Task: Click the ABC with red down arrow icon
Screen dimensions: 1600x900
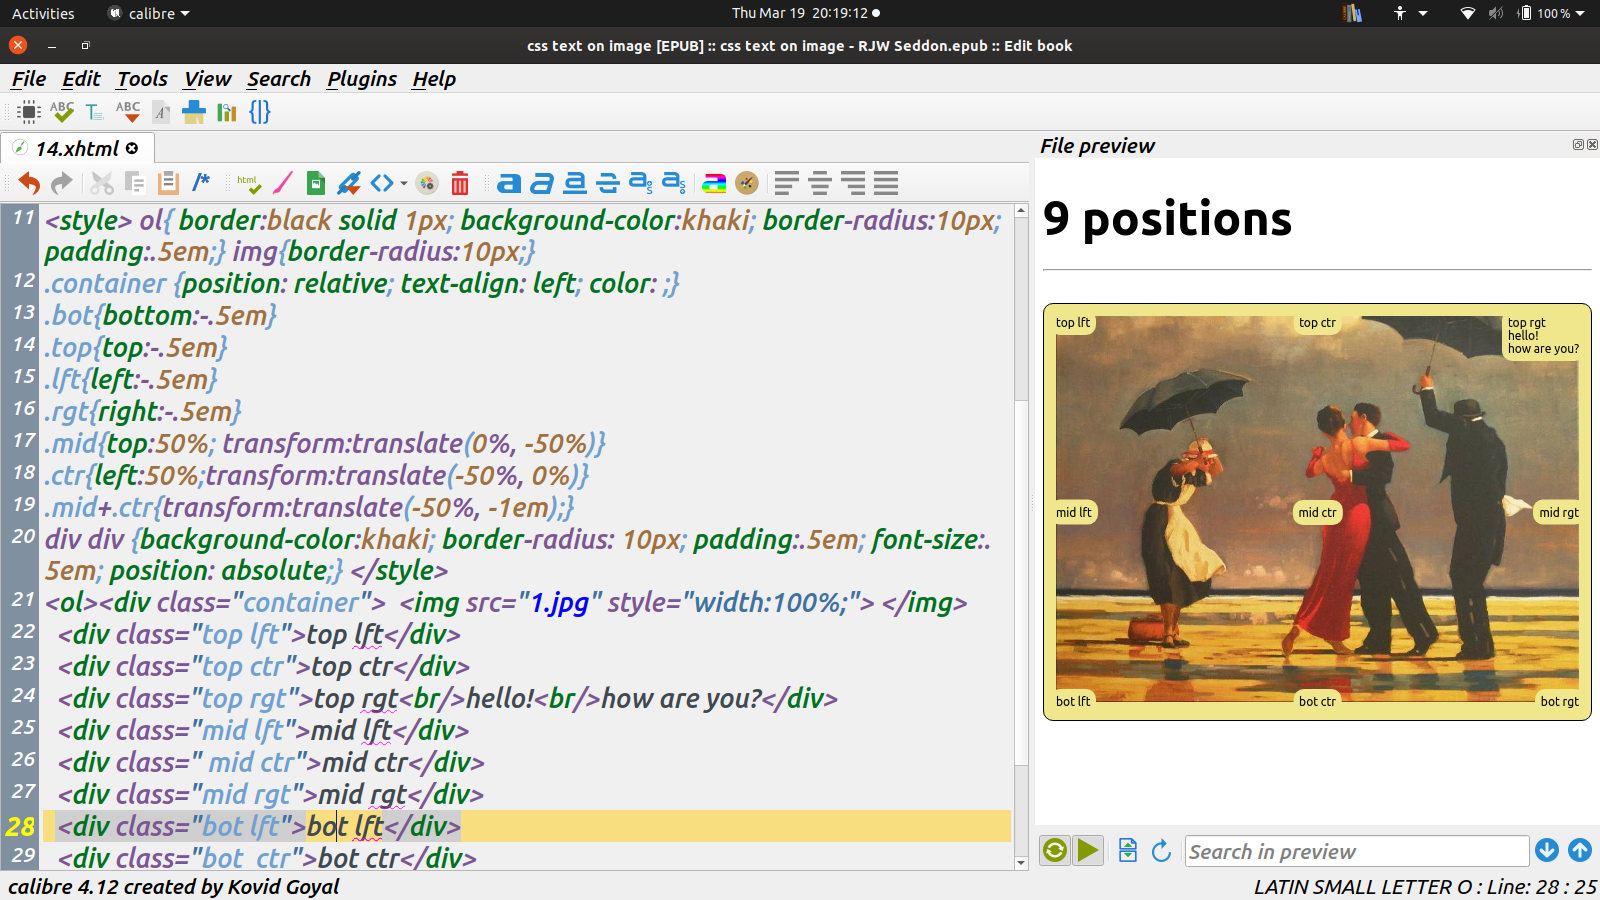Action: point(128,112)
